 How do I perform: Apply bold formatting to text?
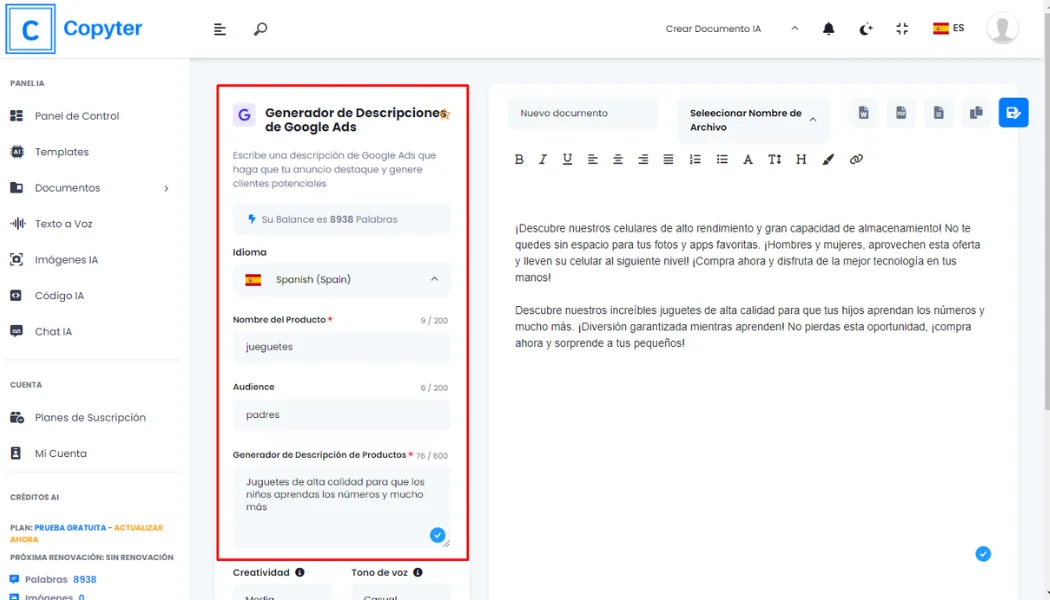point(519,159)
